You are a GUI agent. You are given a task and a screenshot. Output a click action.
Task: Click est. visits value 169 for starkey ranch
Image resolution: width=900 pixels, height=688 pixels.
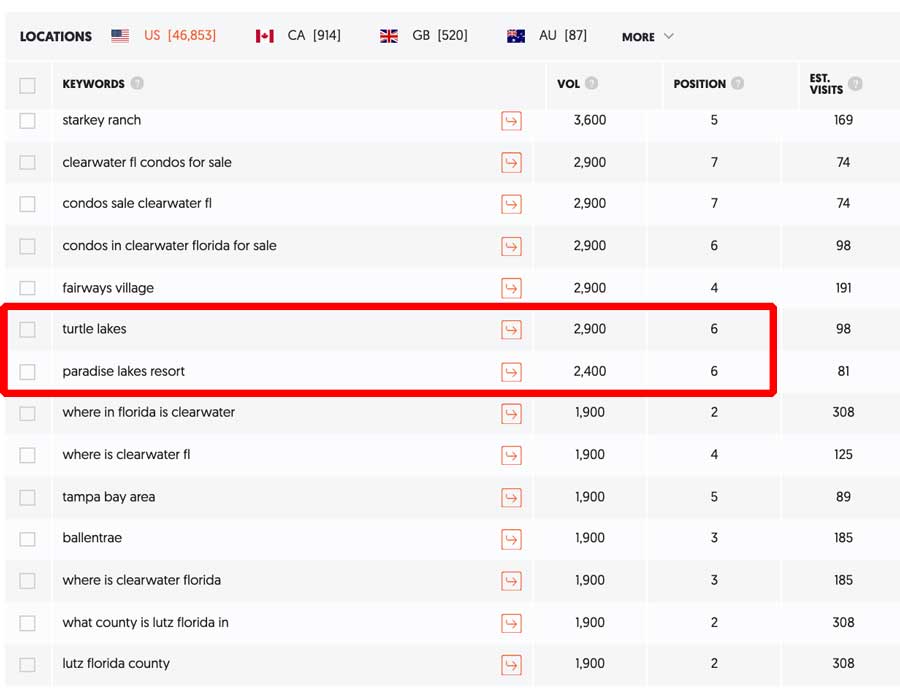(843, 120)
